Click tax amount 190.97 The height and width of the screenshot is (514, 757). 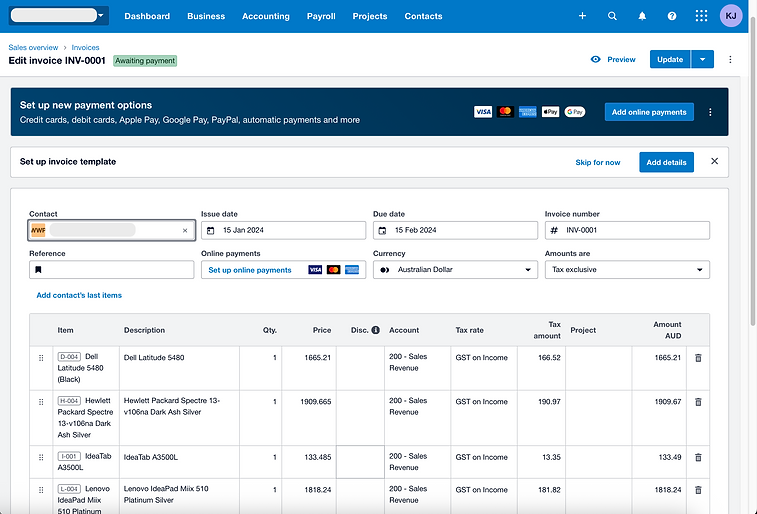tap(541, 418)
